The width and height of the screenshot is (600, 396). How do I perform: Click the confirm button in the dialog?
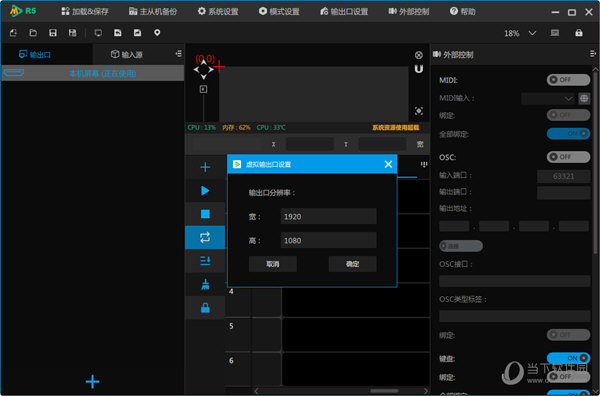pyautogui.click(x=352, y=264)
